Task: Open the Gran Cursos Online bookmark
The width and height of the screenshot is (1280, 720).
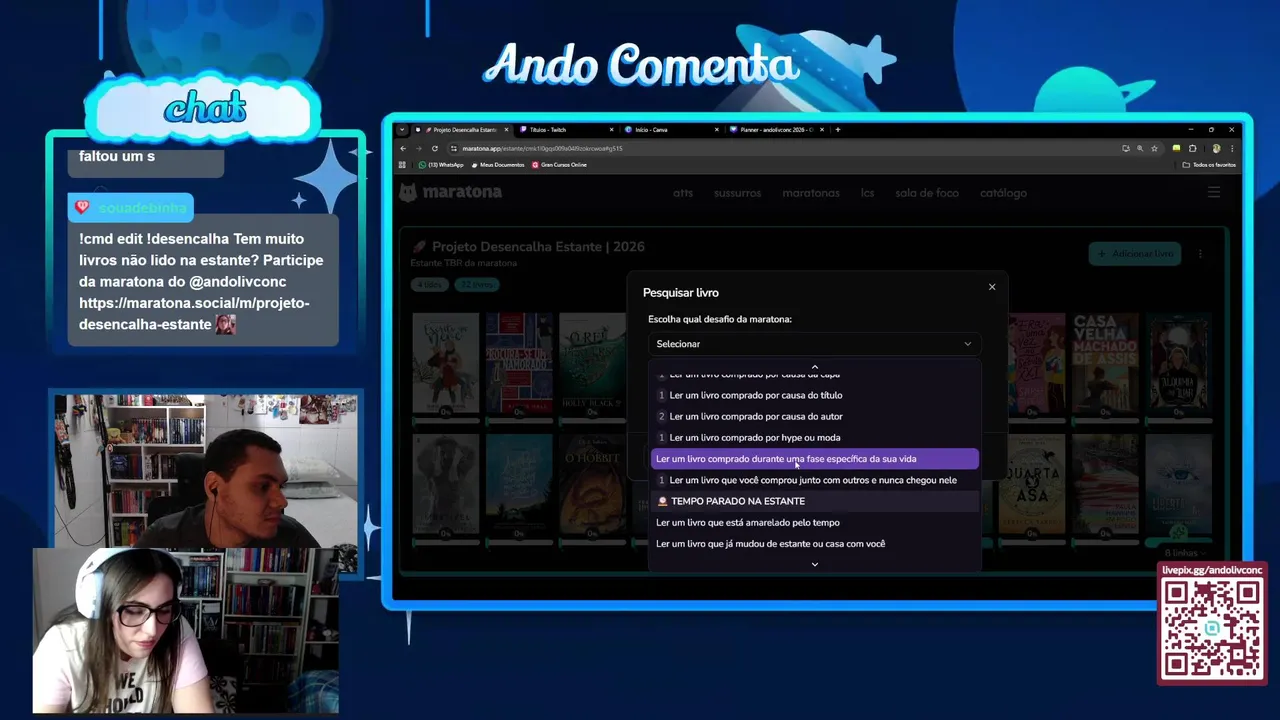Action: [559, 165]
